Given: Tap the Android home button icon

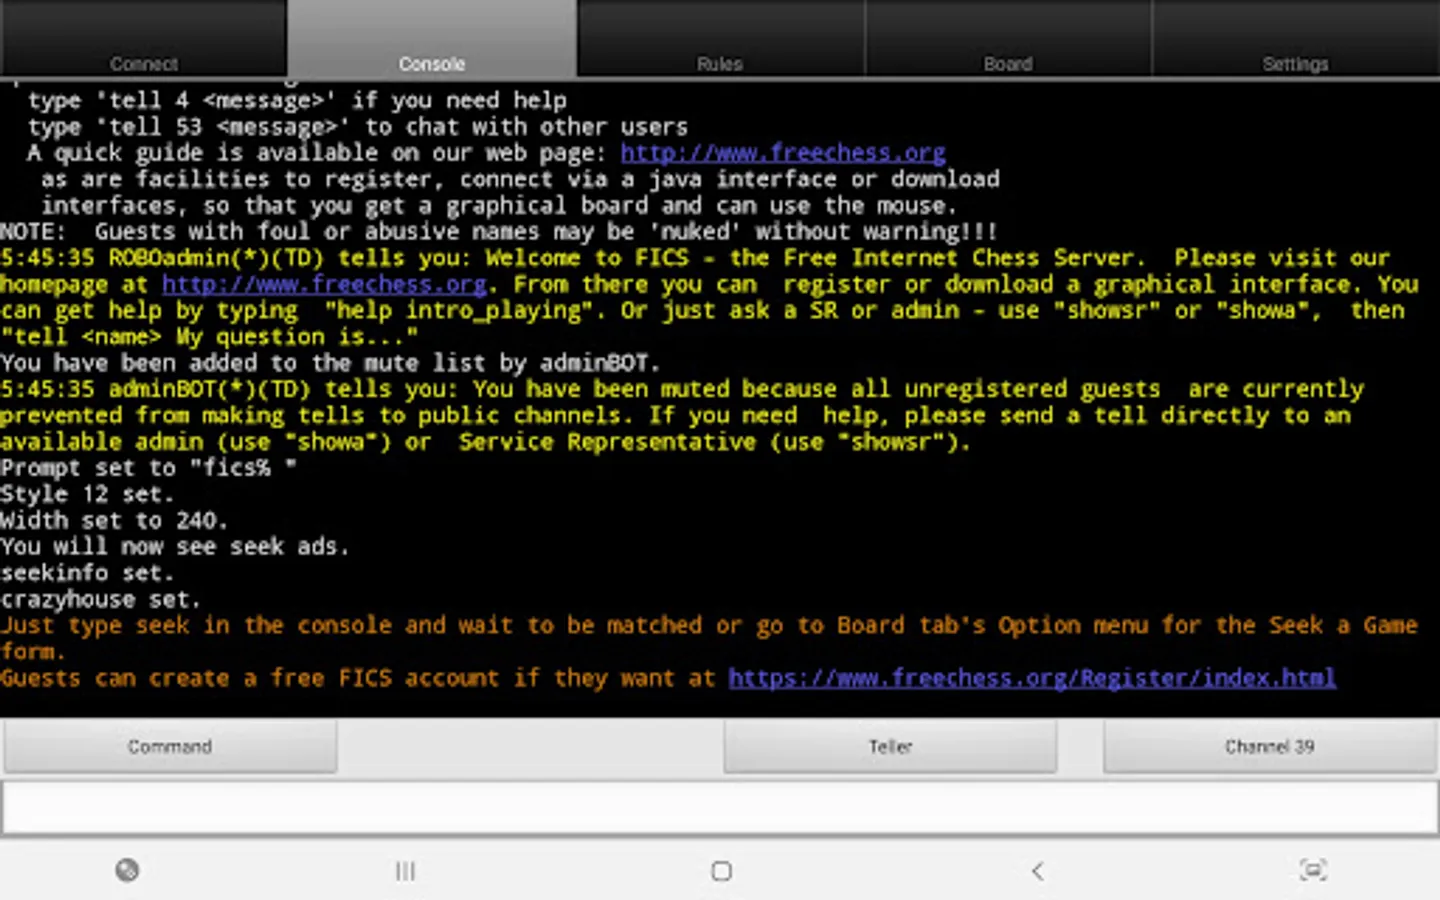Looking at the screenshot, I should tap(721, 871).
